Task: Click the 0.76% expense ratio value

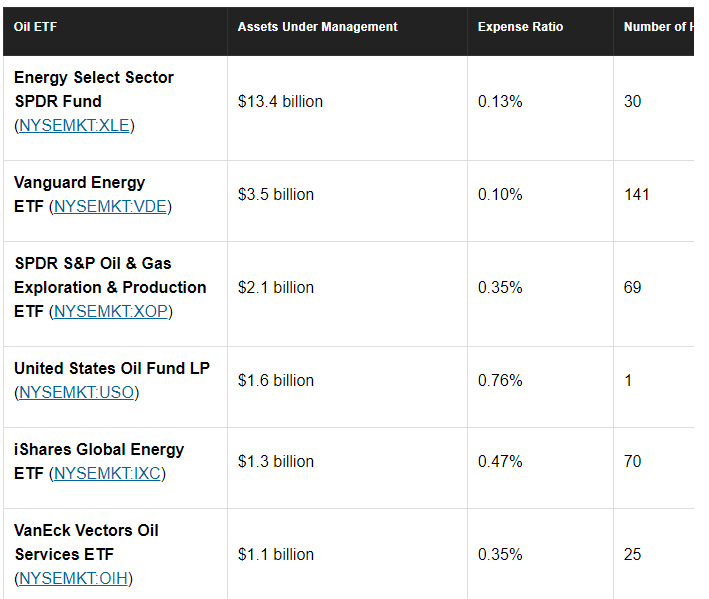Action: (500, 381)
